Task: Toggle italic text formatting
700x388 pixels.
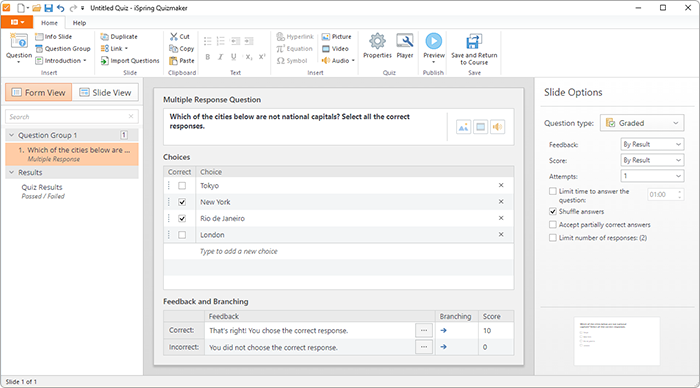Action: (221, 57)
